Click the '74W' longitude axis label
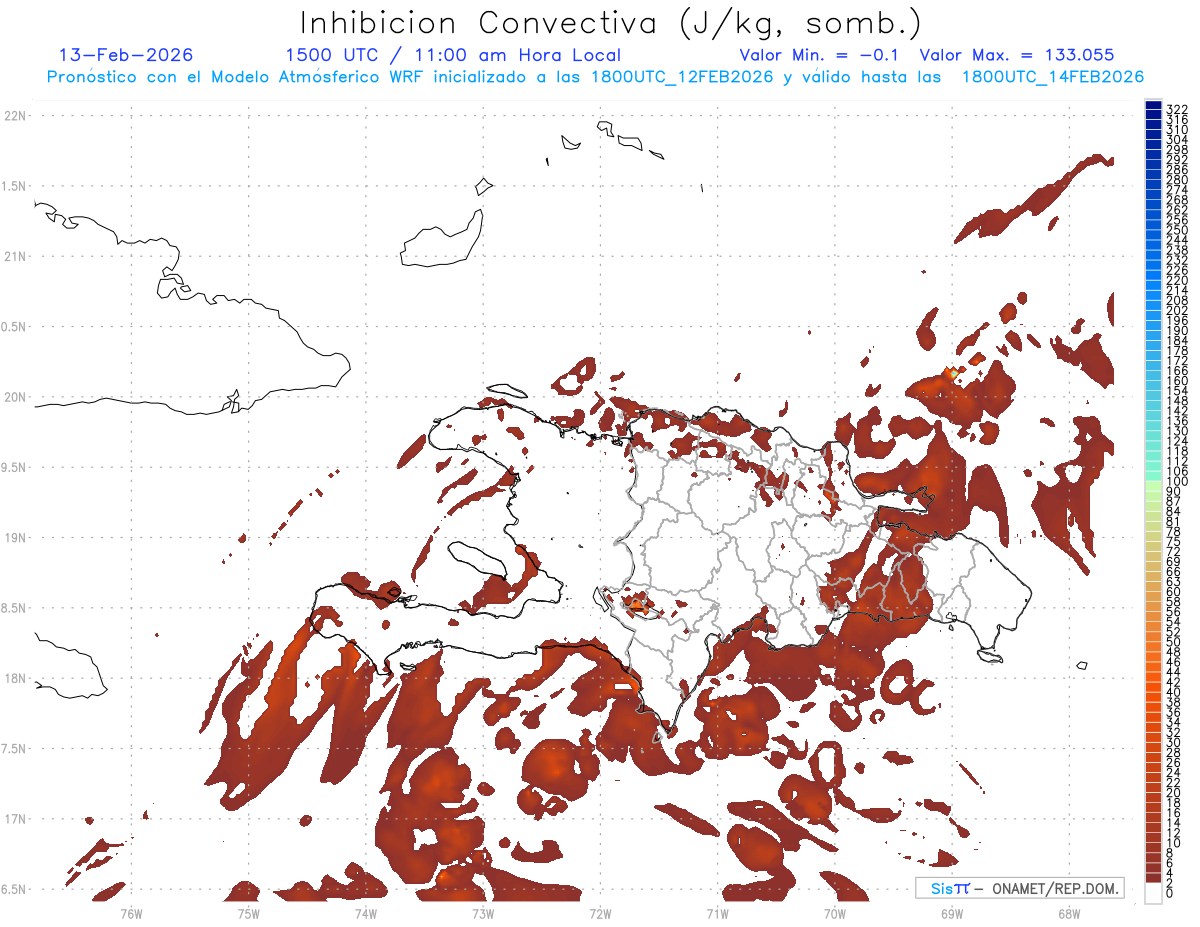Viewport: 1200px width, 927px height. click(x=366, y=912)
